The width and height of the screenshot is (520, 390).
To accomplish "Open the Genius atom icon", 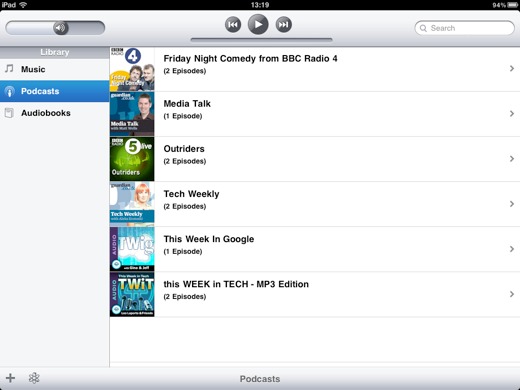I will click(x=34, y=378).
